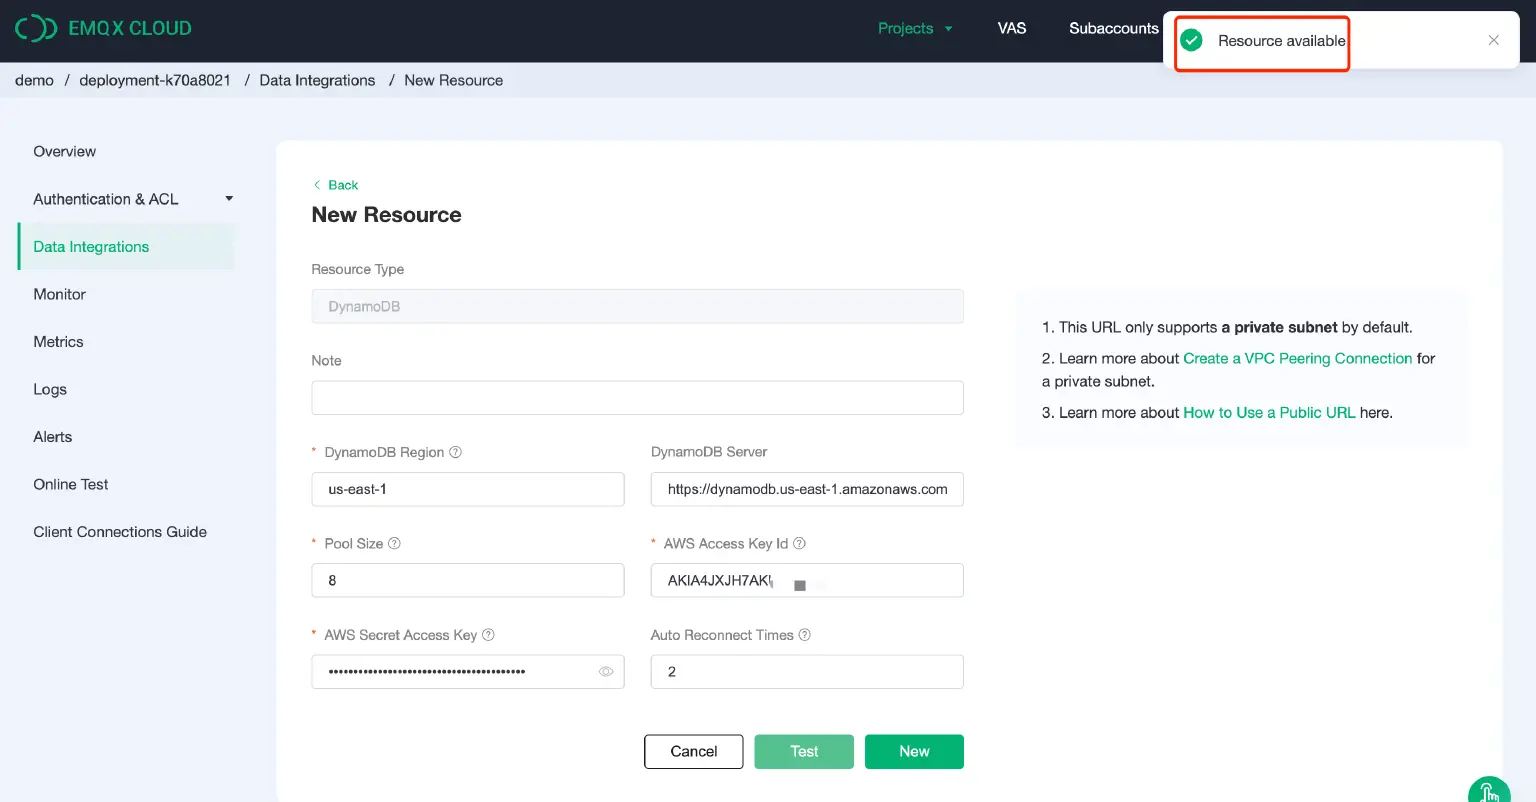The width and height of the screenshot is (1536, 802).
Task: Open the Create a VPC Peering Connection link
Action: pyautogui.click(x=1296, y=358)
